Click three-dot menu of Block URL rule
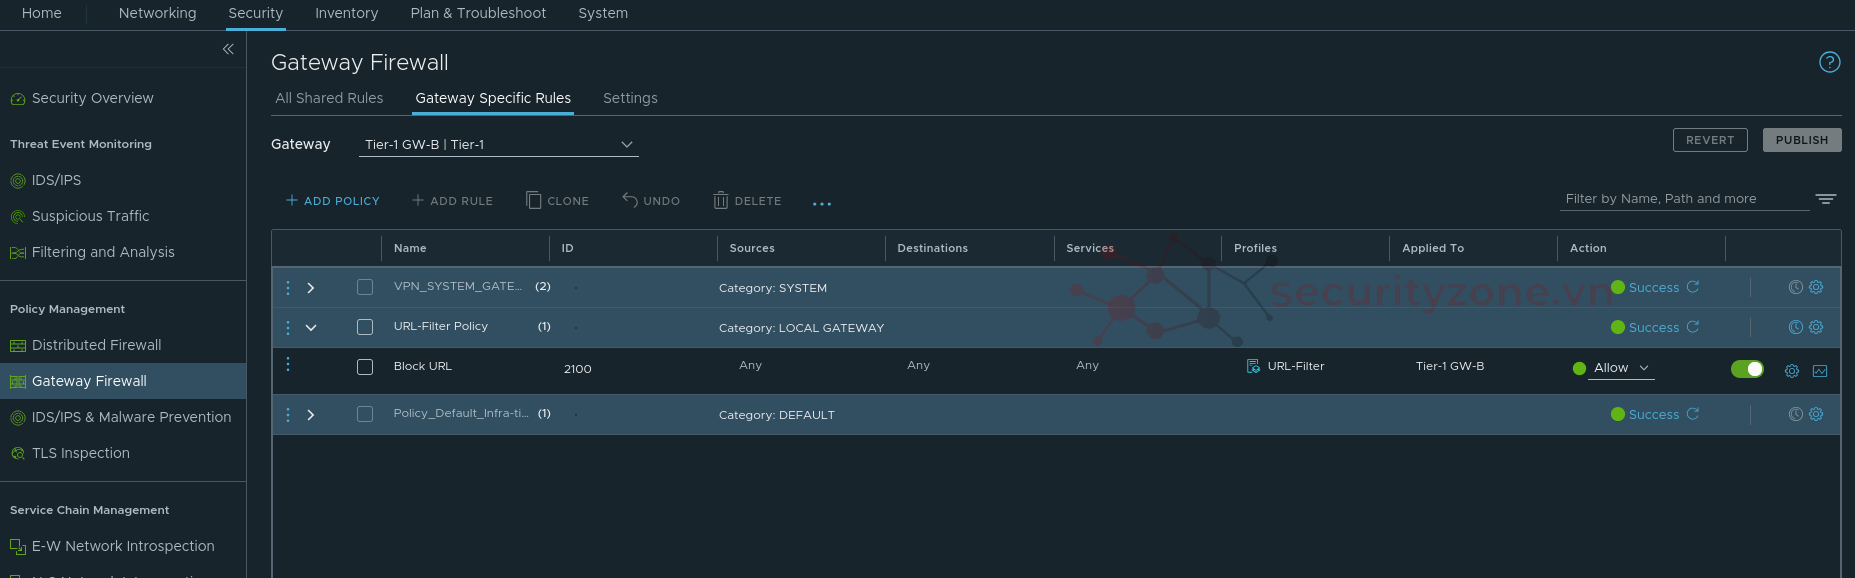The image size is (1855, 578). (x=288, y=365)
